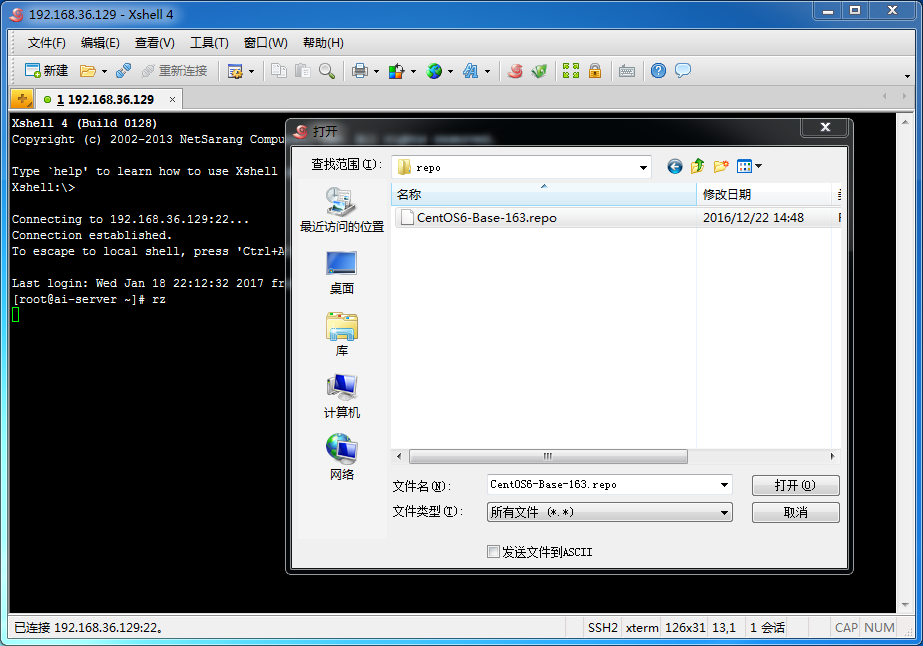Click the color scheme icon
This screenshot has width=923, height=646.
(x=396, y=71)
